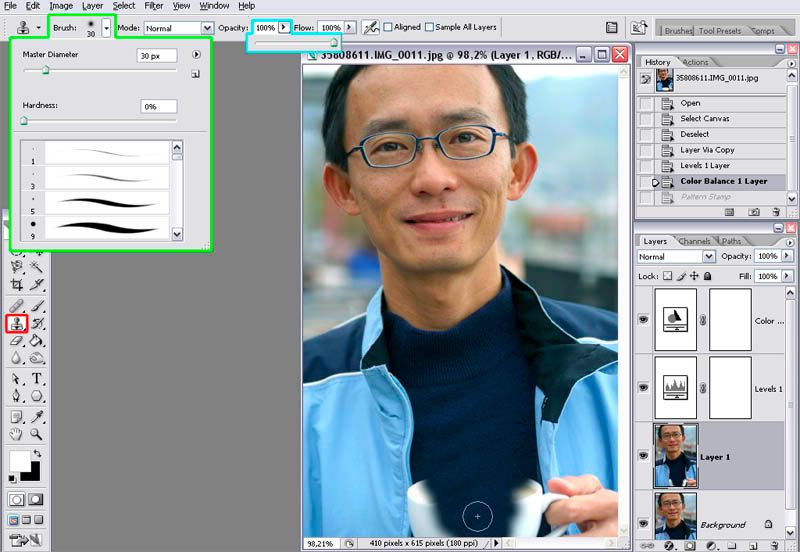Viewport: 800px width, 552px height.
Task: Select the Pen tool
Action: tap(17, 396)
